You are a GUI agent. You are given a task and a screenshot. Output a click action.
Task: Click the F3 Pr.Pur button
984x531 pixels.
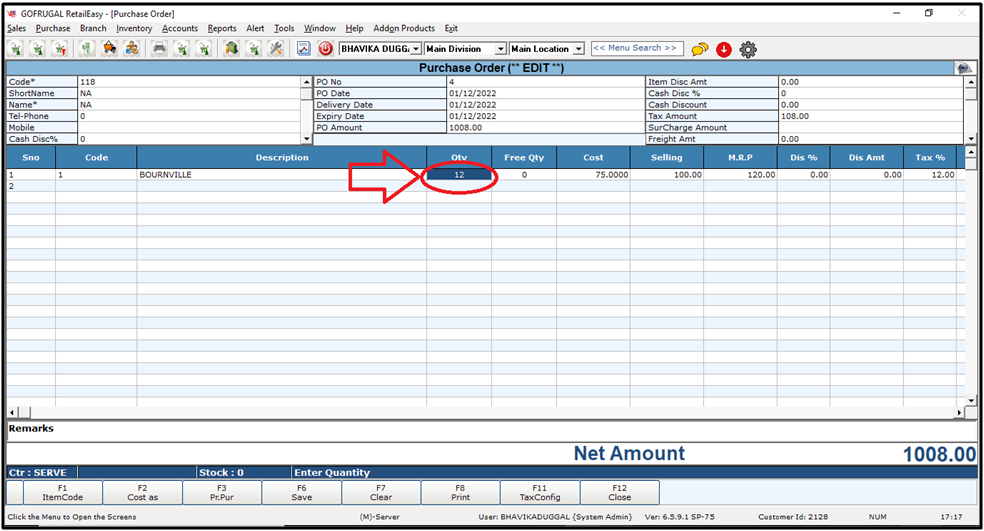(222, 493)
